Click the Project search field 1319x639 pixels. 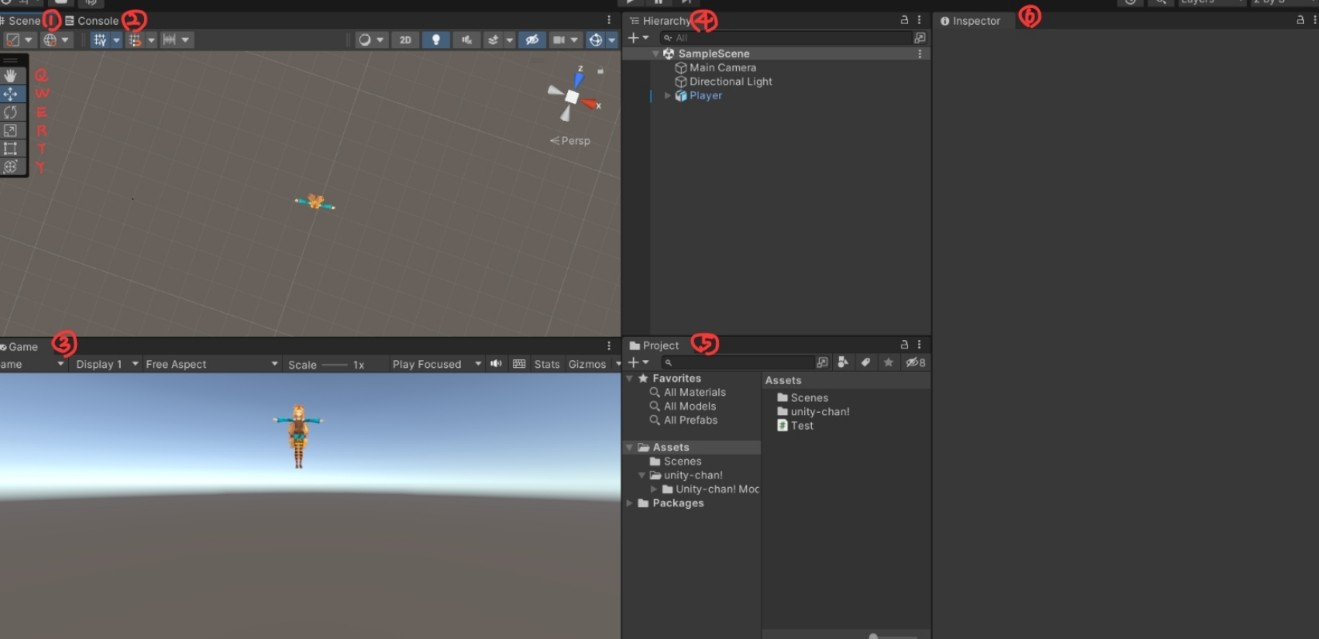pyautogui.click(x=737, y=362)
